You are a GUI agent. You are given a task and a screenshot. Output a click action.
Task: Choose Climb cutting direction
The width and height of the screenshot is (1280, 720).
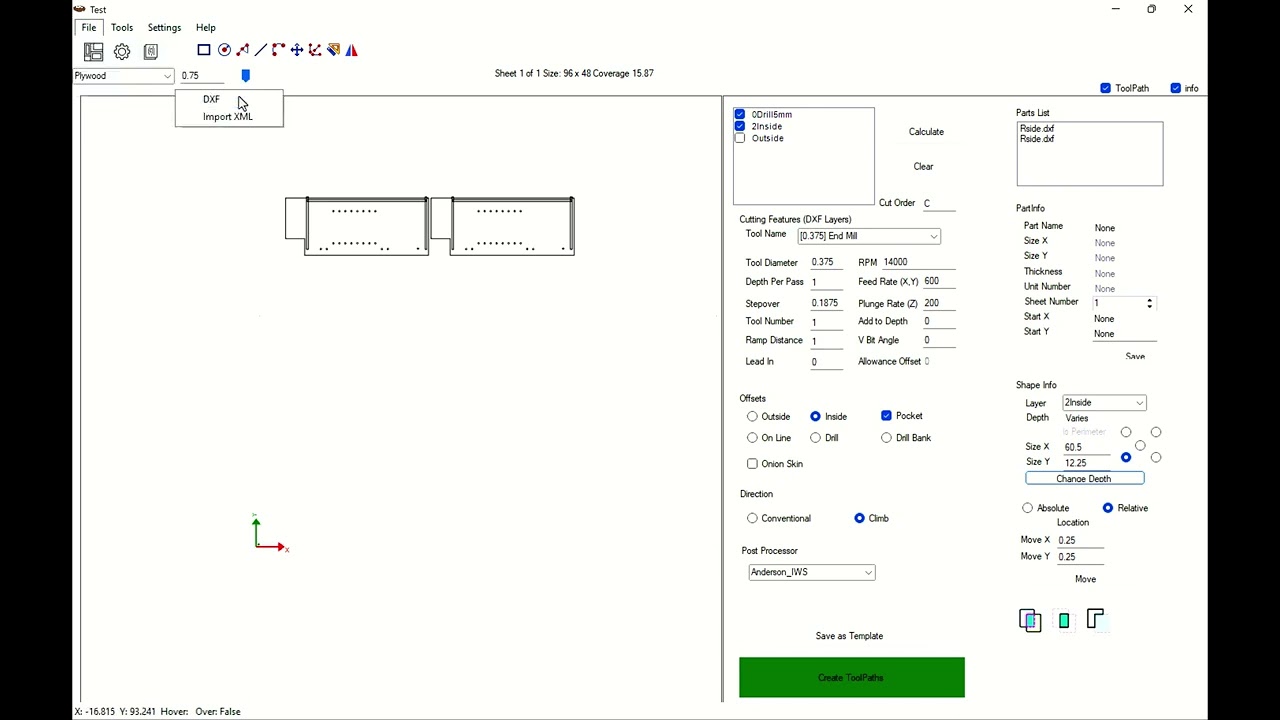[x=859, y=518]
